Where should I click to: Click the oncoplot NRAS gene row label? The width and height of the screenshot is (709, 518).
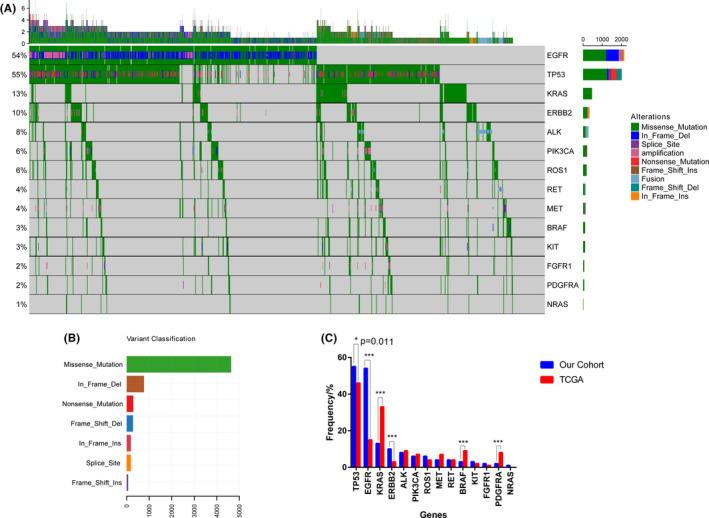click(x=557, y=305)
